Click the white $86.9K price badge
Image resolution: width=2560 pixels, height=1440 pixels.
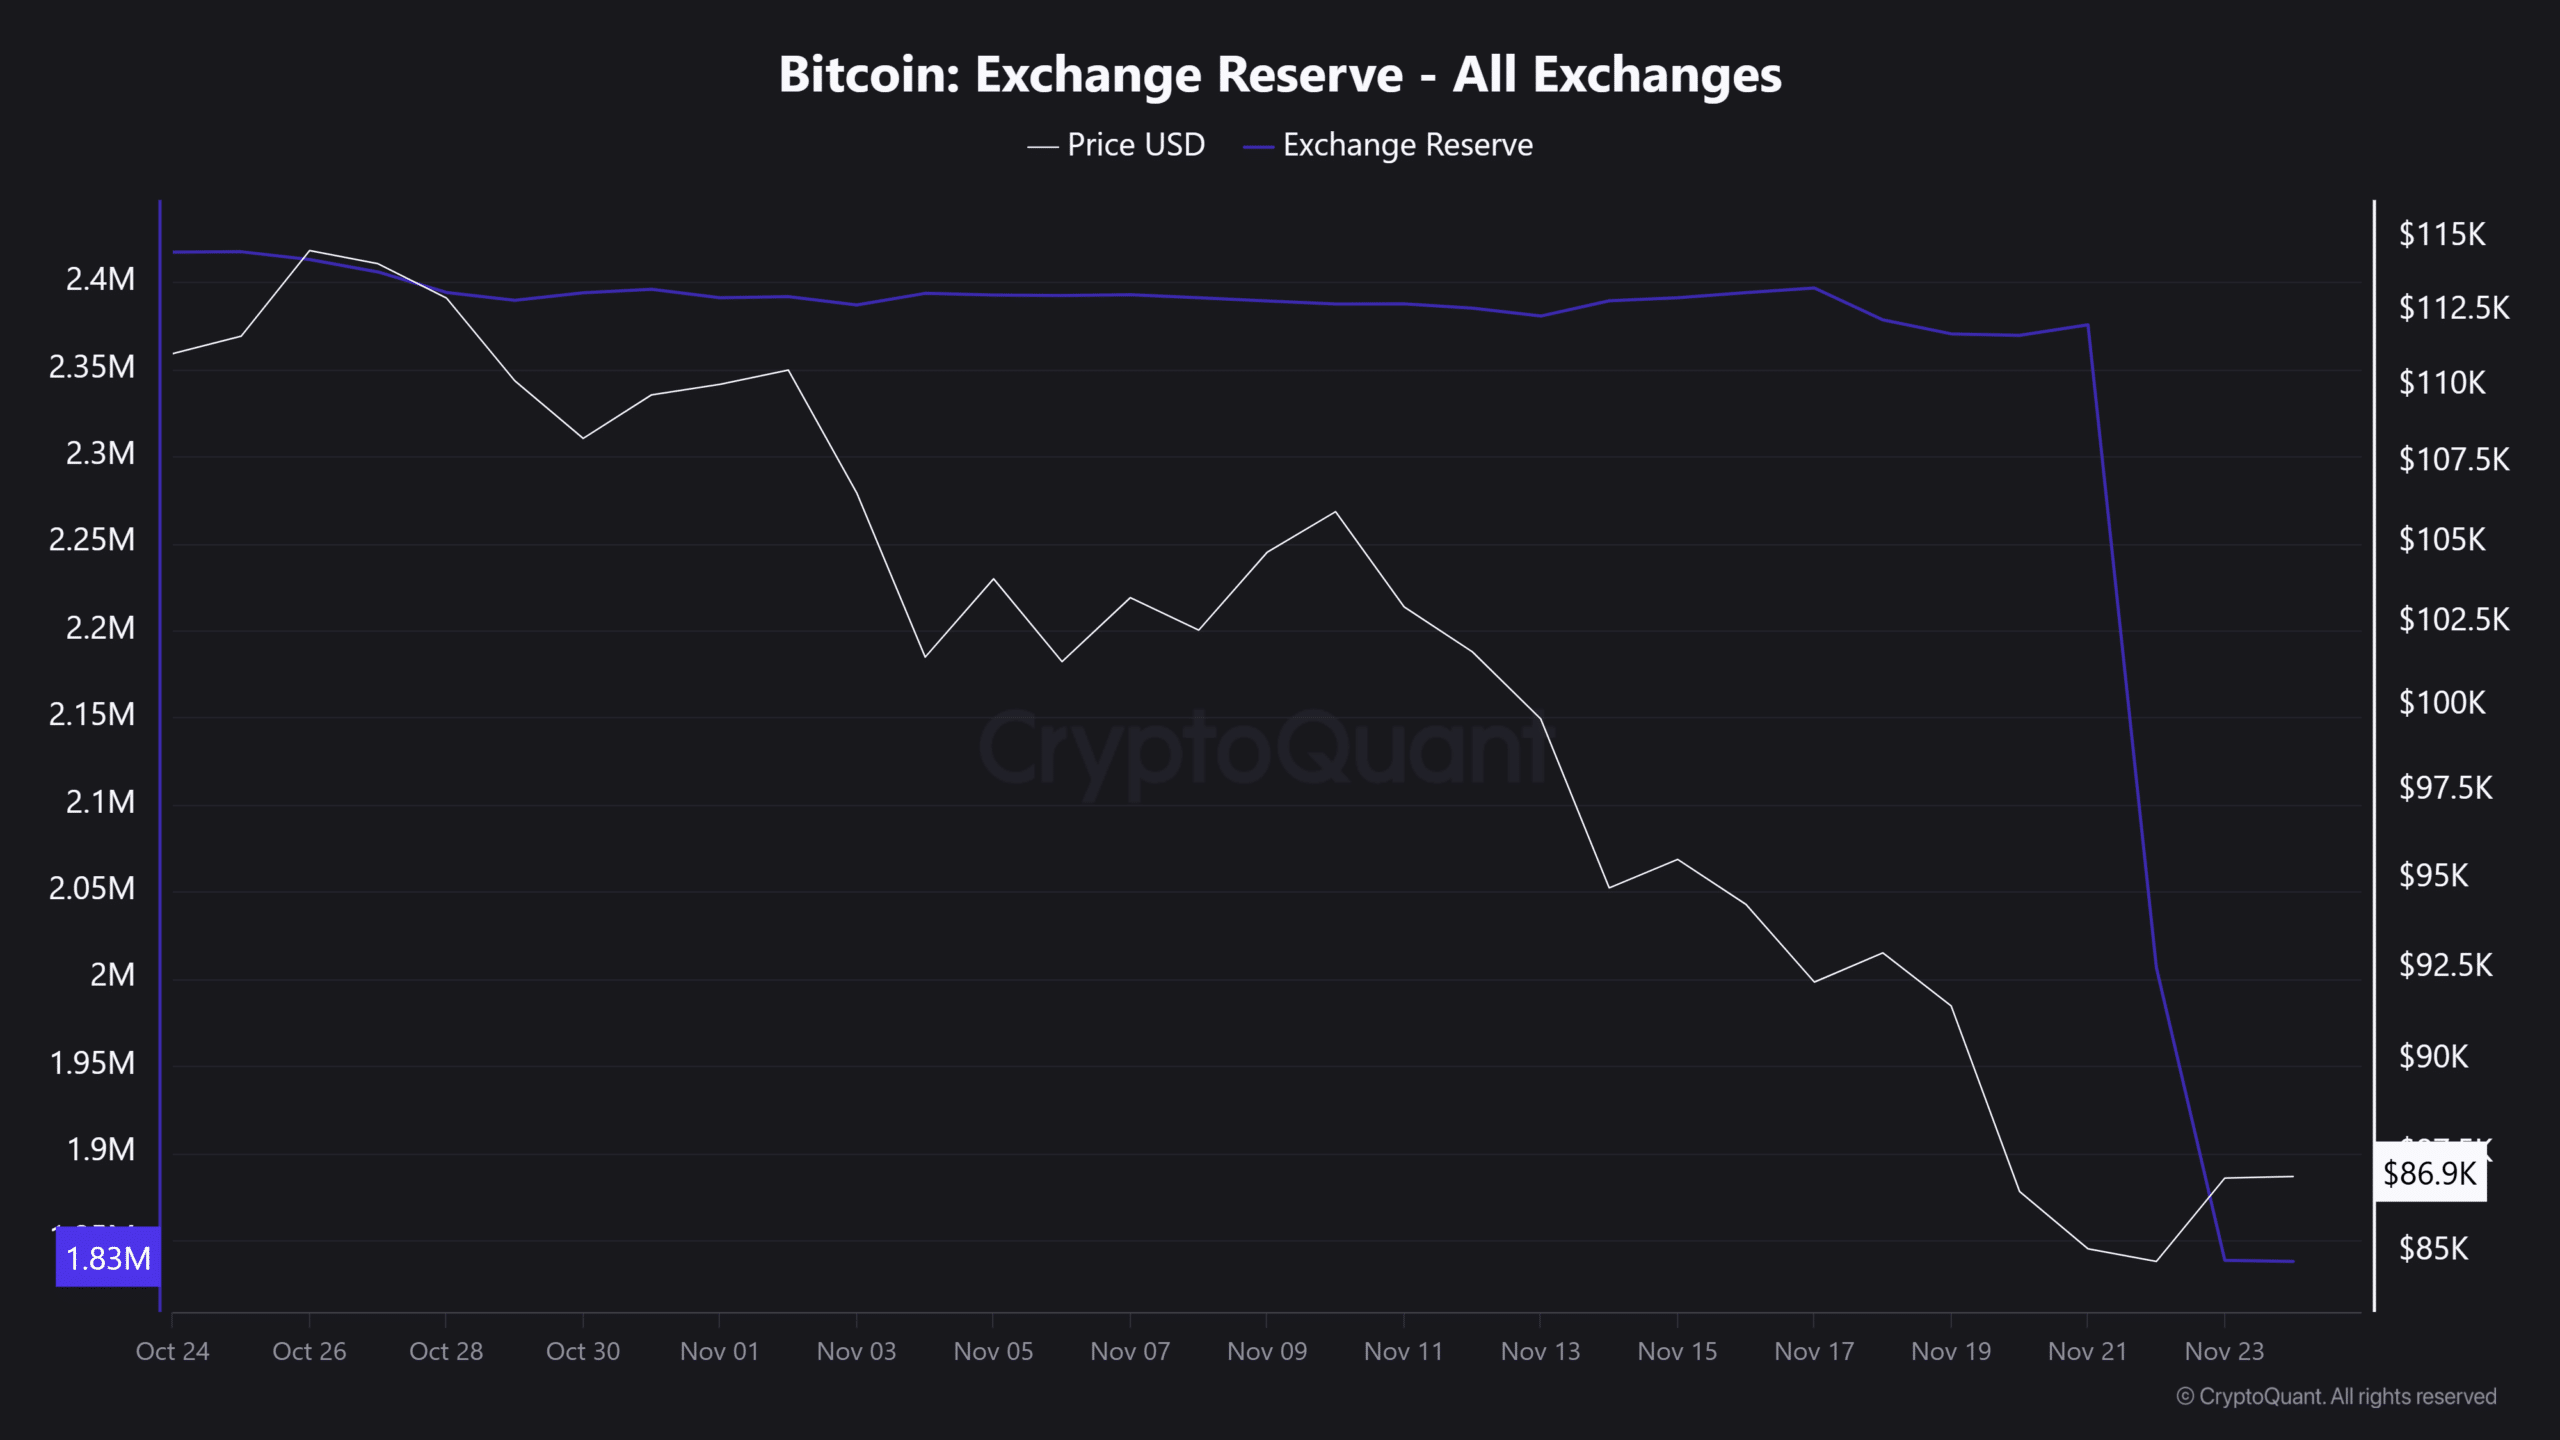tap(2429, 1172)
